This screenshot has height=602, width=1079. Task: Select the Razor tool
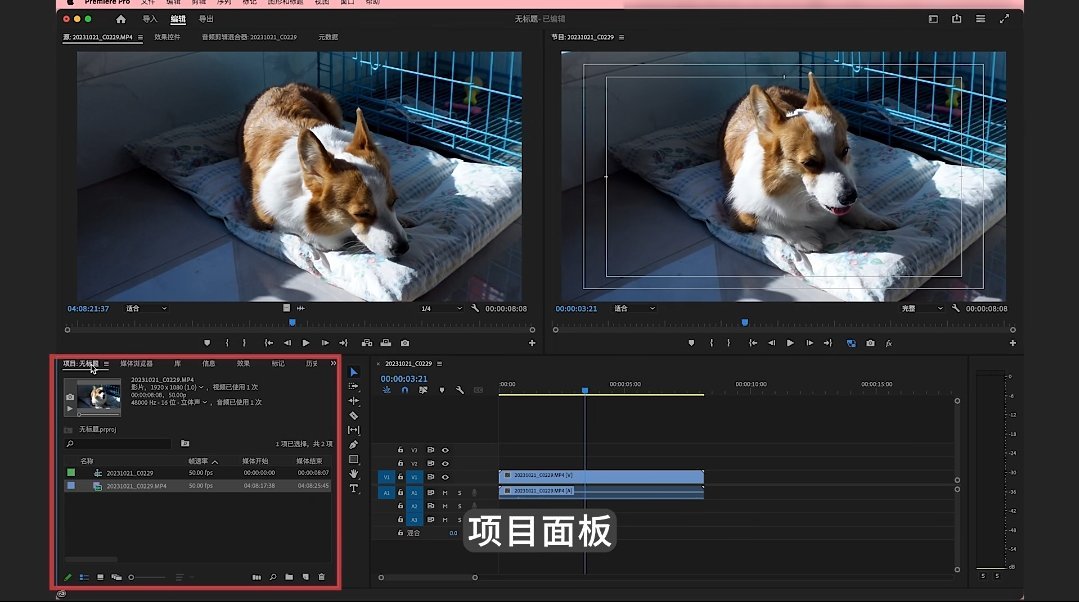tap(354, 416)
